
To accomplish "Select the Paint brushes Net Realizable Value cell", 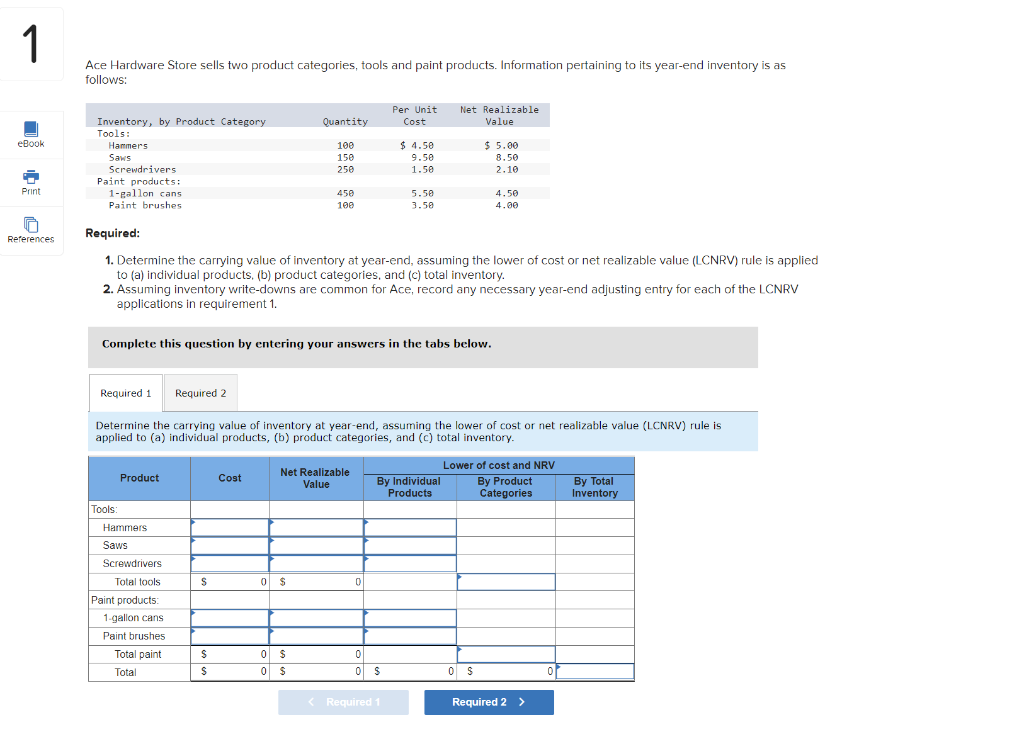I will pos(316,636).
